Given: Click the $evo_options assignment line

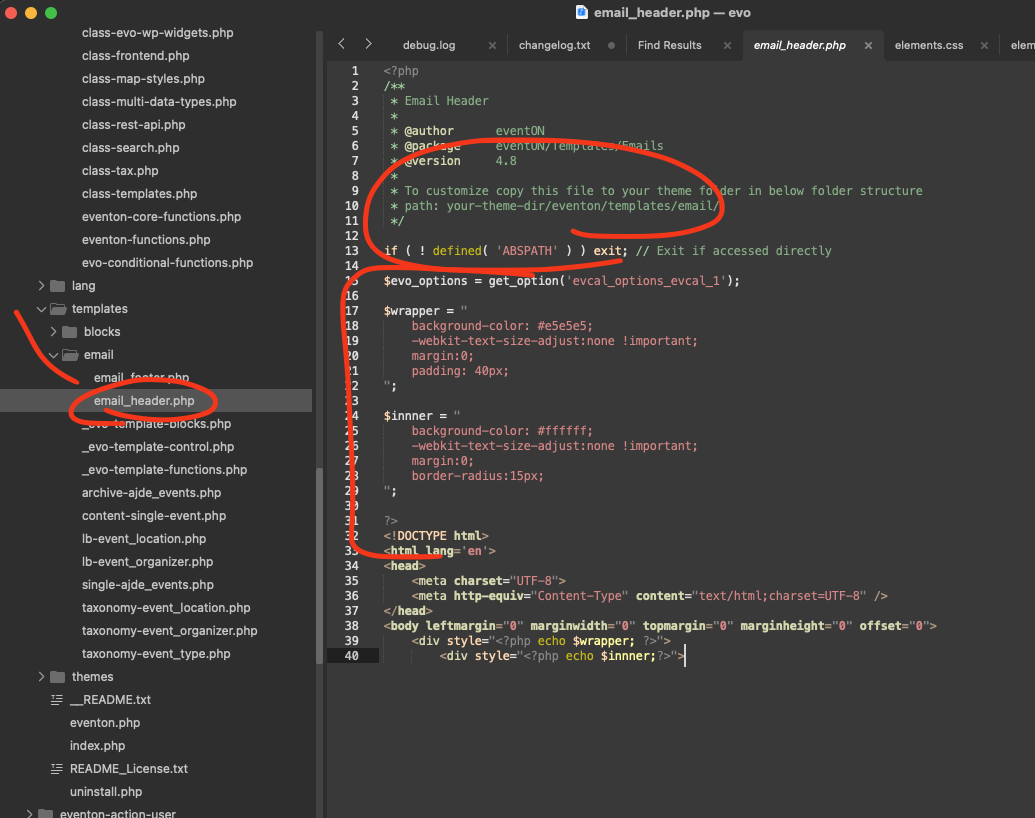Looking at the screenshot, I should [561, 281].
